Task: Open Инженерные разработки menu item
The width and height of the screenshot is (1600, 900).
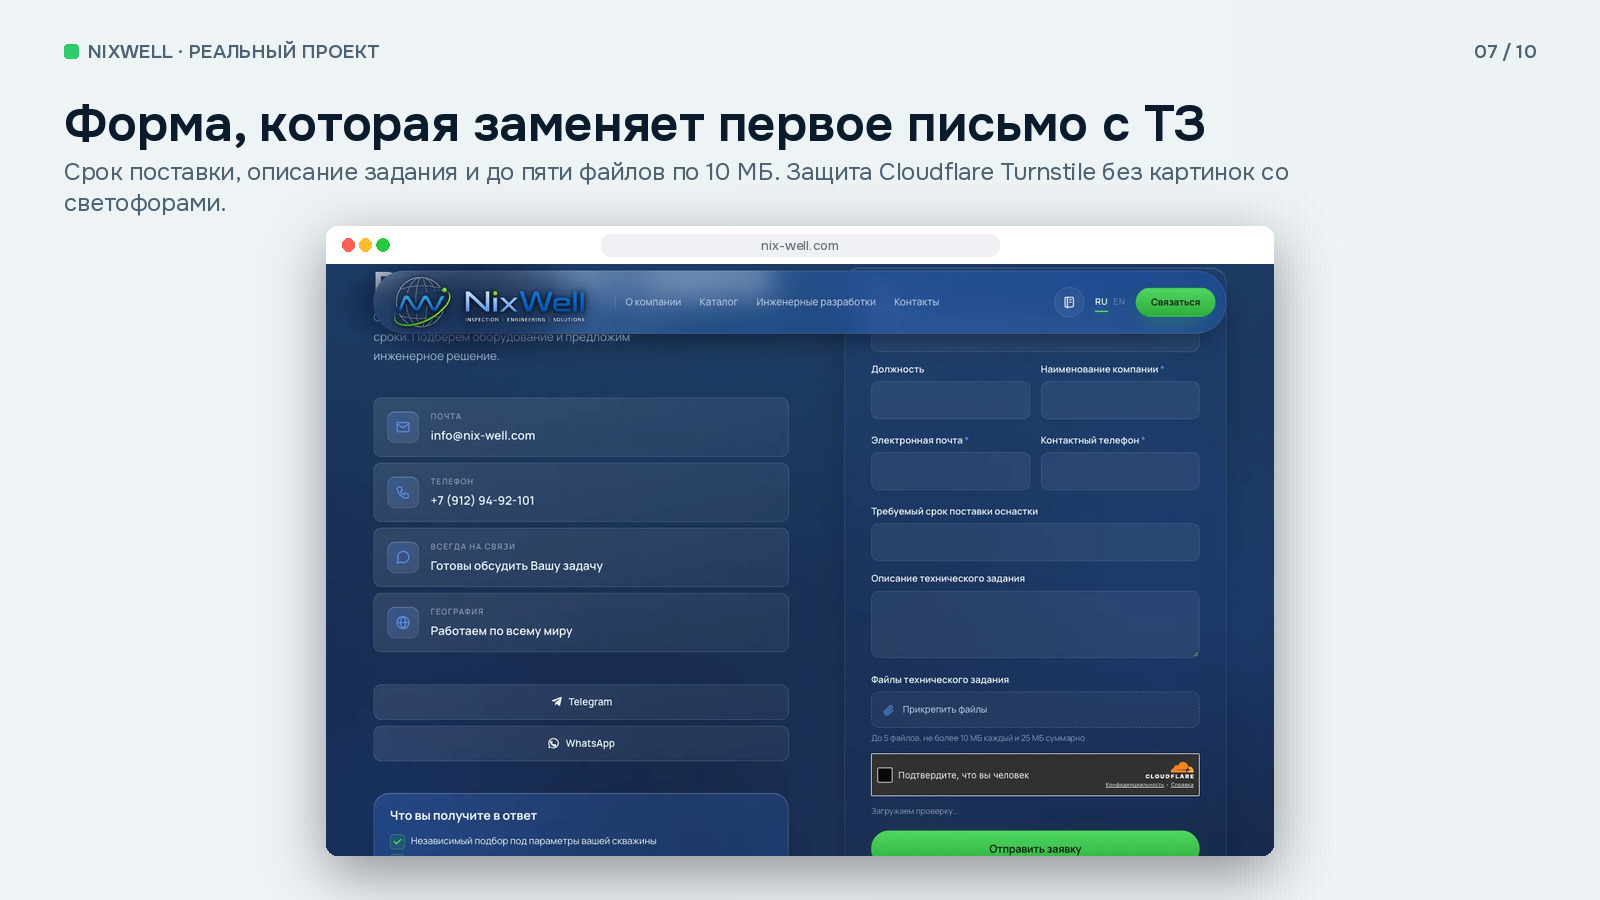Action: point(816,302)
